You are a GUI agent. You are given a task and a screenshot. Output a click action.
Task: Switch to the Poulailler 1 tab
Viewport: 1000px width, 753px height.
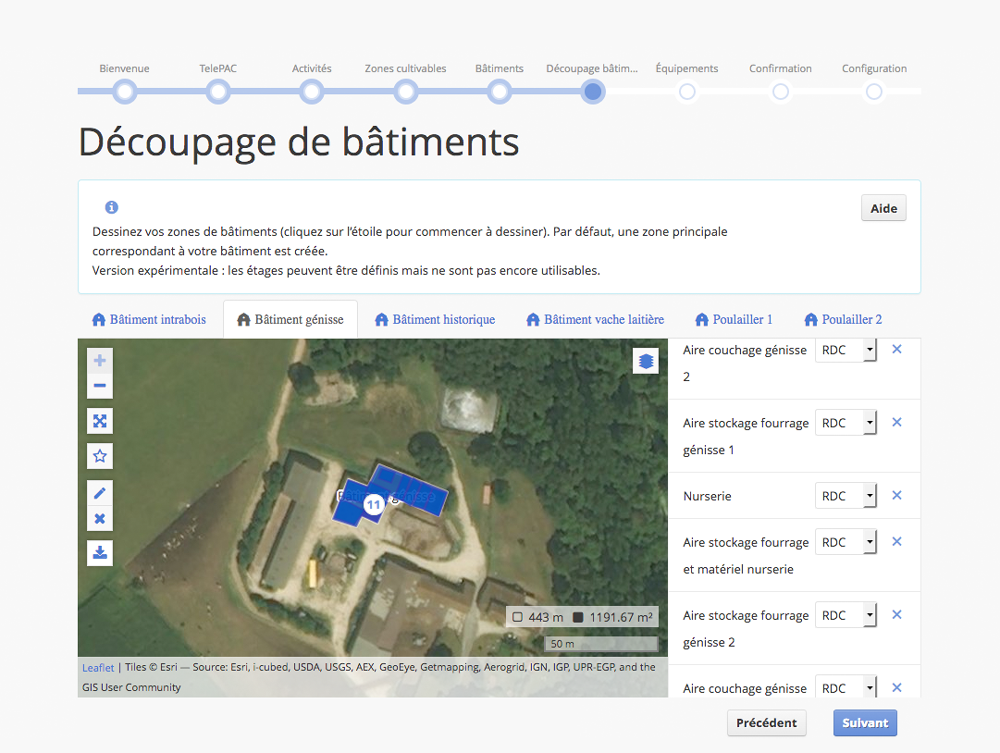pyautogui.click(x=733, y=319)
